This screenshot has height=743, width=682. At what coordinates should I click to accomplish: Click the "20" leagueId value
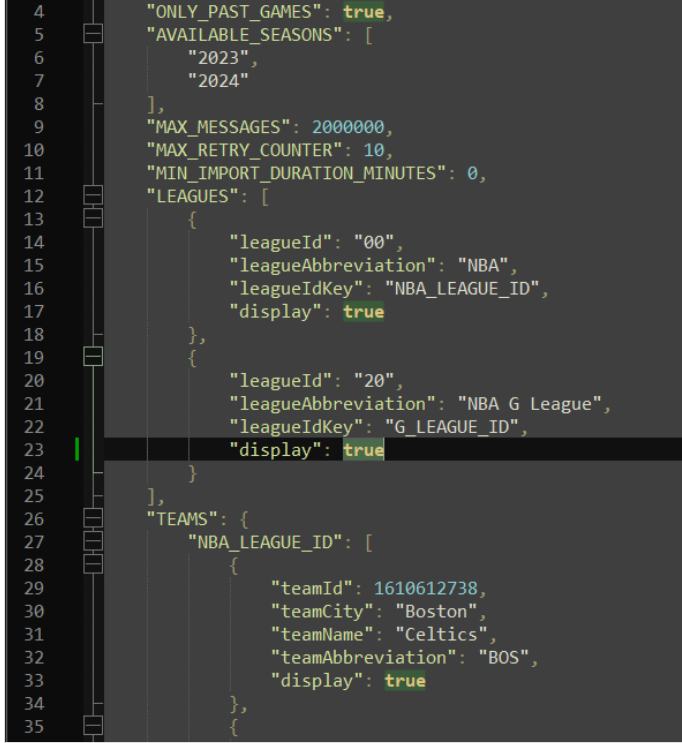point(374,381)
